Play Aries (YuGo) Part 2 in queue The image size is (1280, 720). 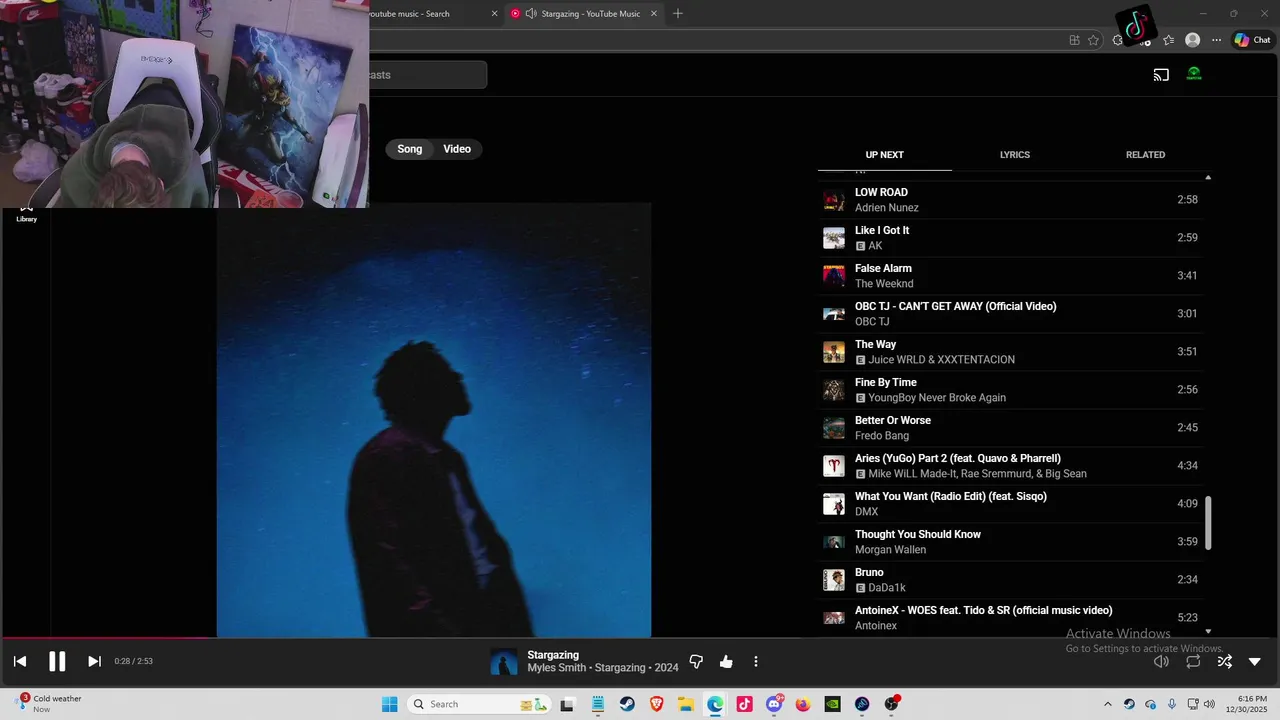(1010, 466)
